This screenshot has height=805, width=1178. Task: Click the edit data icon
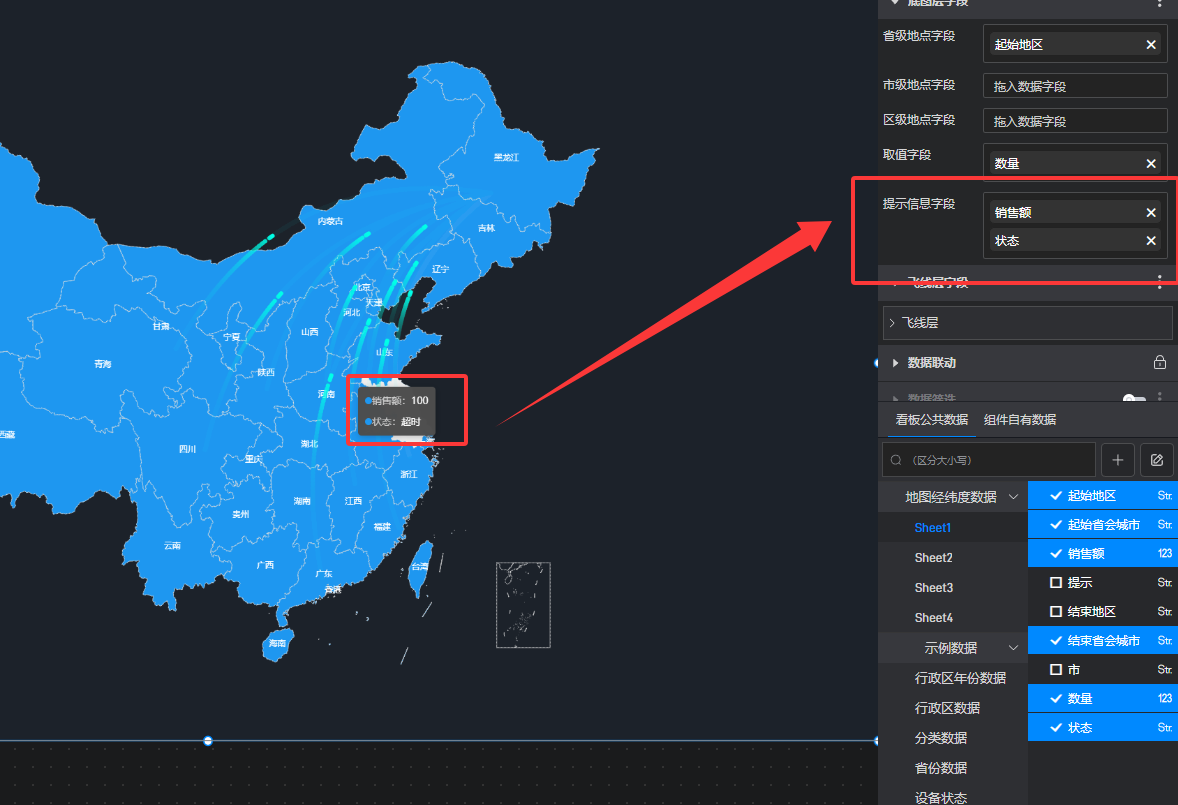pos(1157,460)
